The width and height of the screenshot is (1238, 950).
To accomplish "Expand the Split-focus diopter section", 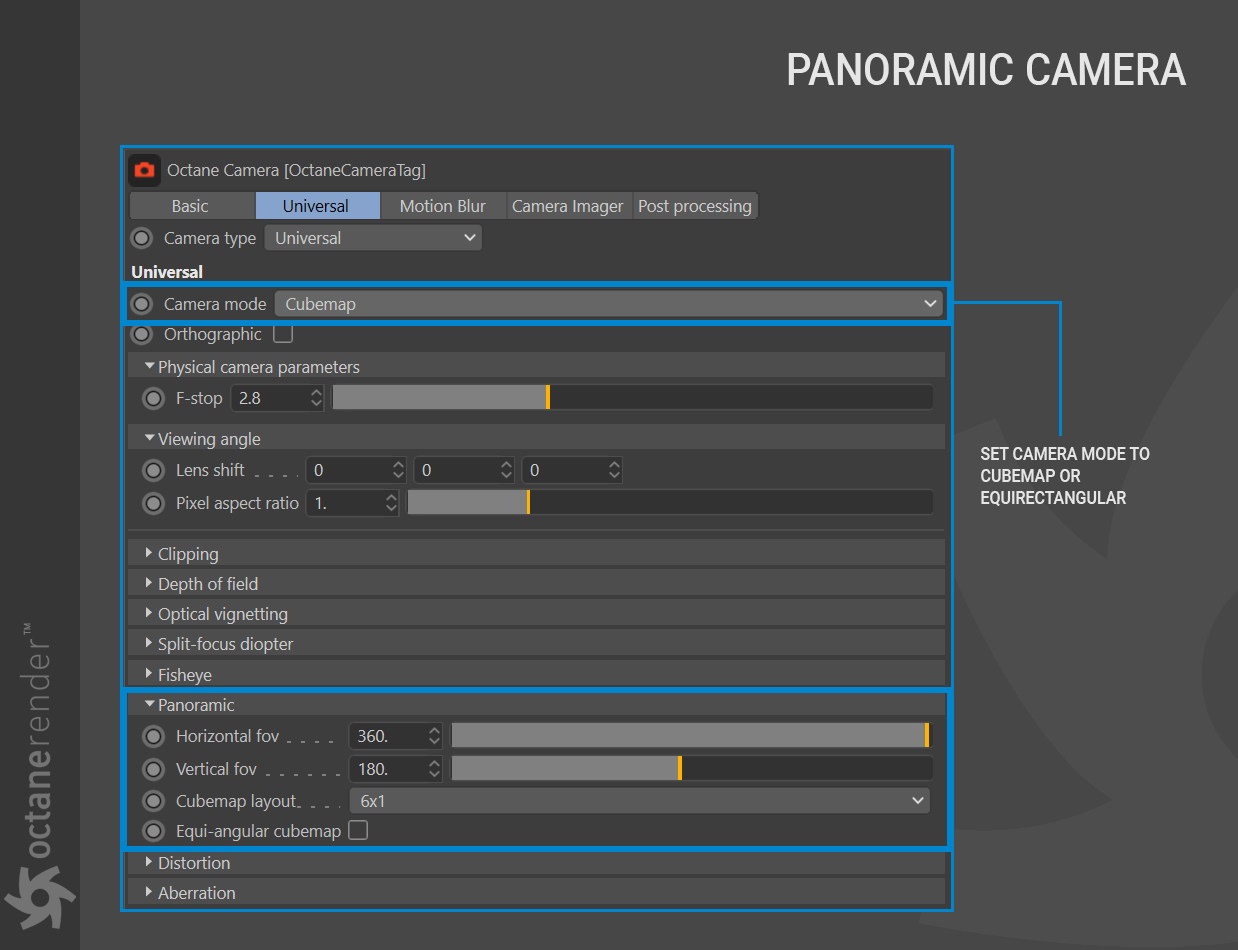I will (x=537, y=643).
